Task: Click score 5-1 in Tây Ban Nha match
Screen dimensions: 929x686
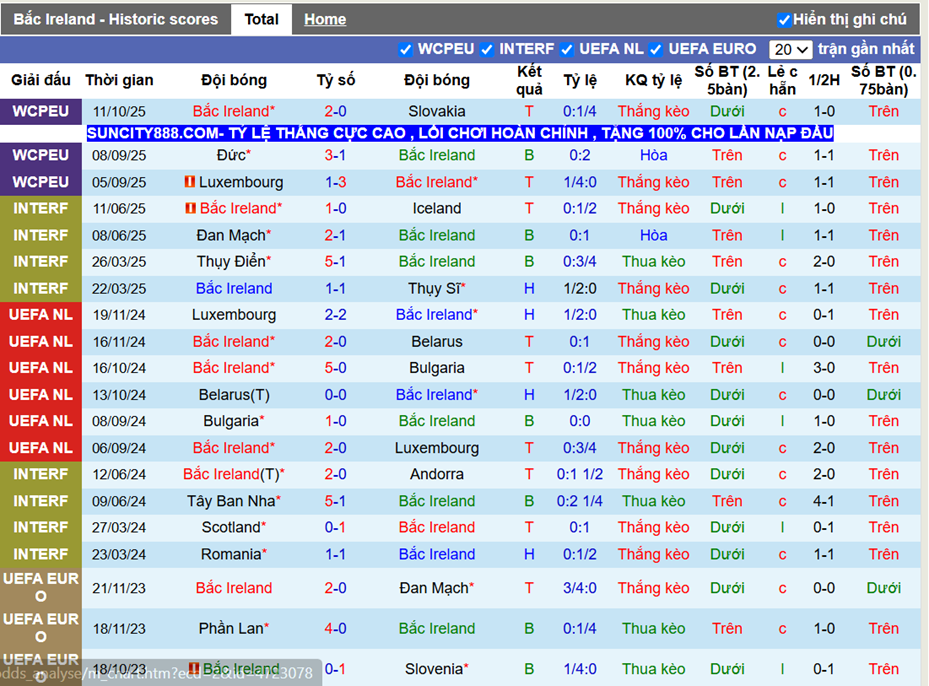Action: (x=335, y=501)
